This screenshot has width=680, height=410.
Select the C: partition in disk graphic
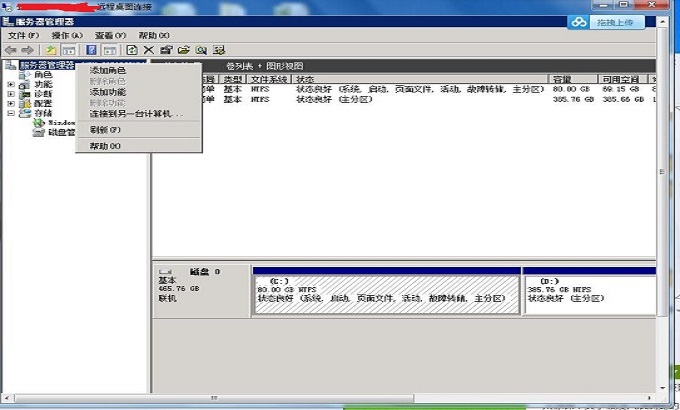click(x=387, y=290)
